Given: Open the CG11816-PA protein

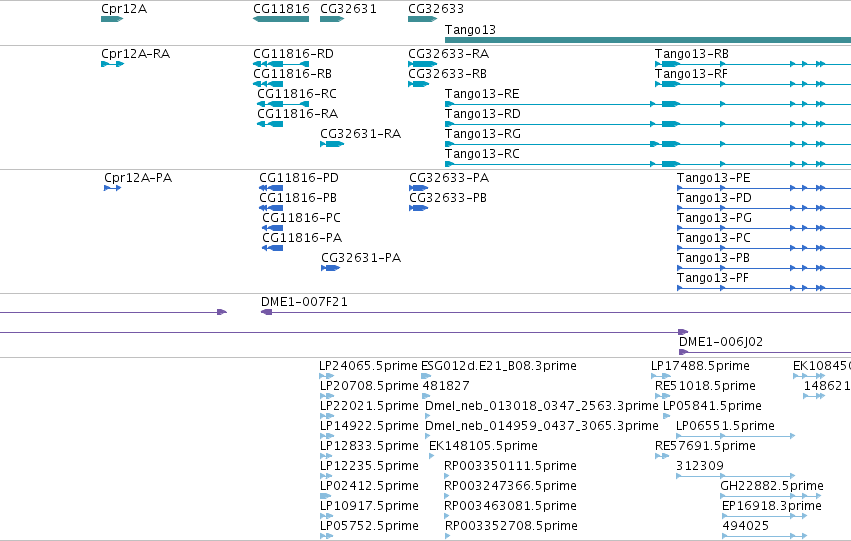Looking at the screenshot, I should click(x=272, y=249).
